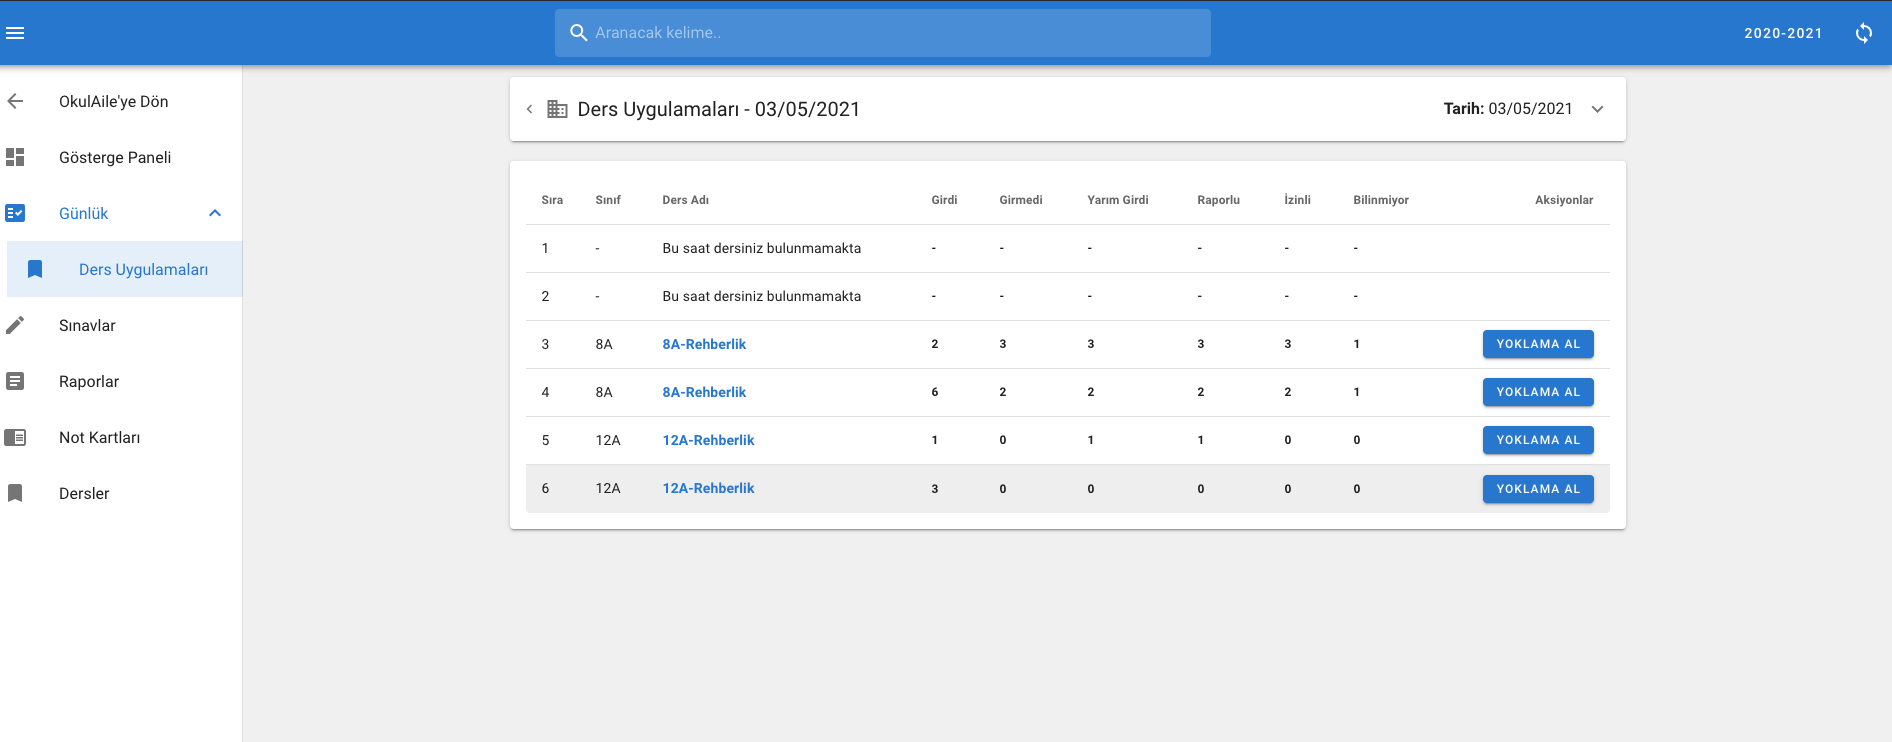
Task: Click the Dersler bookmark icon
Action: point(15,493)
